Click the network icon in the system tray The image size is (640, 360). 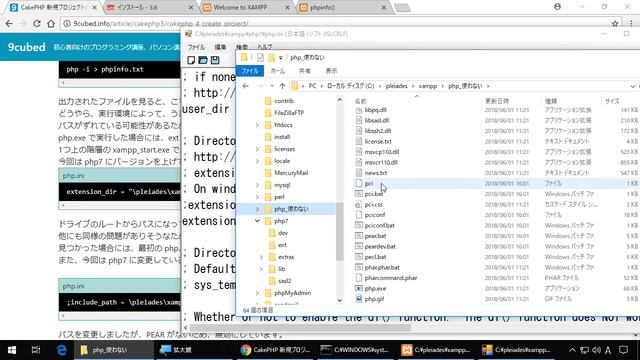click(584, 350)
